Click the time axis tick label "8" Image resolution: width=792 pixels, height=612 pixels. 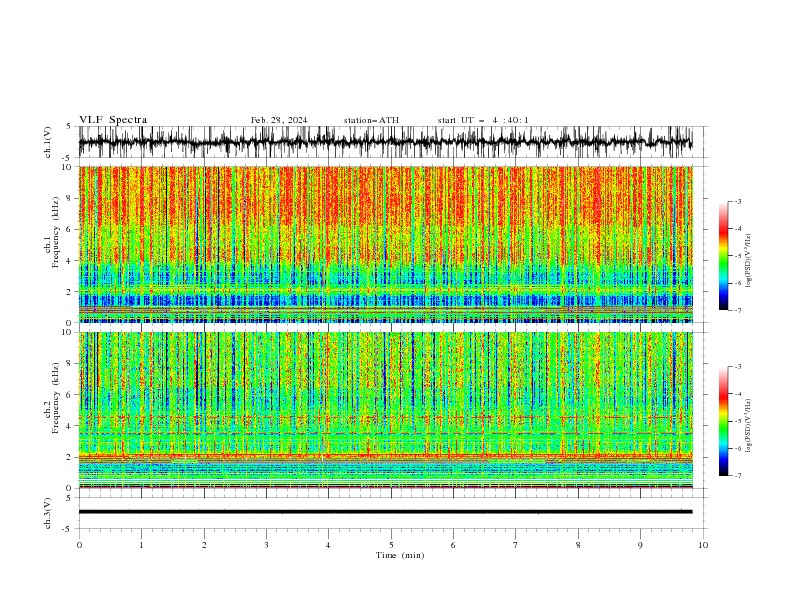point(578,545)
